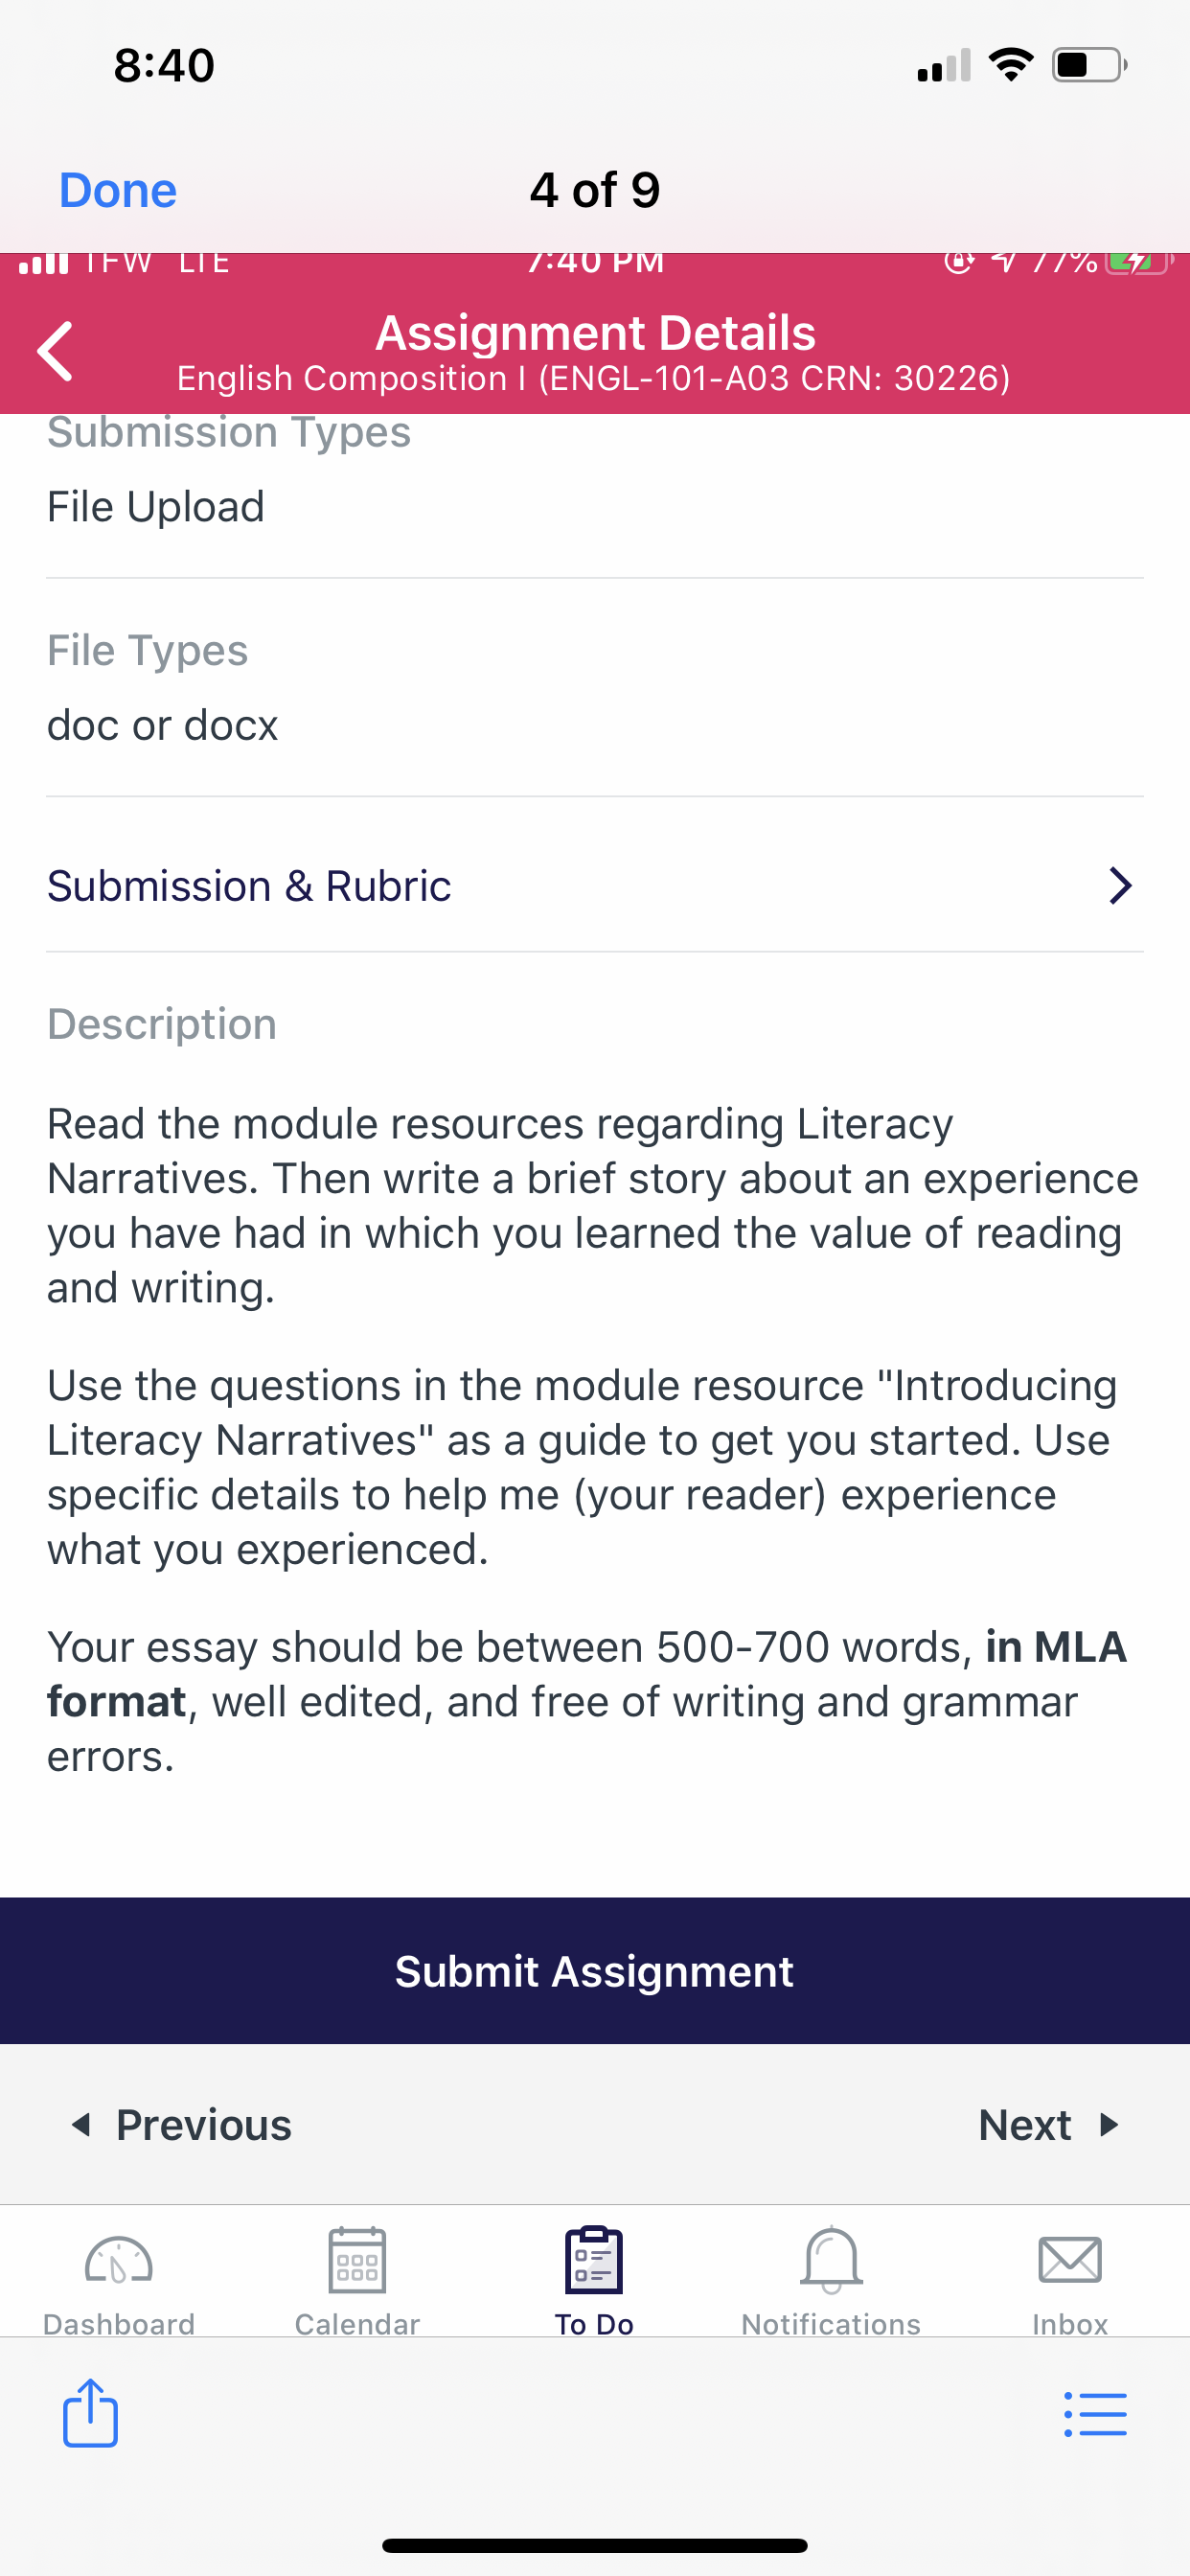Viewport: 1190px width, 2576px height.
Task: Tap the share icon at bottom left
Action: click(x=90, y=2413)
